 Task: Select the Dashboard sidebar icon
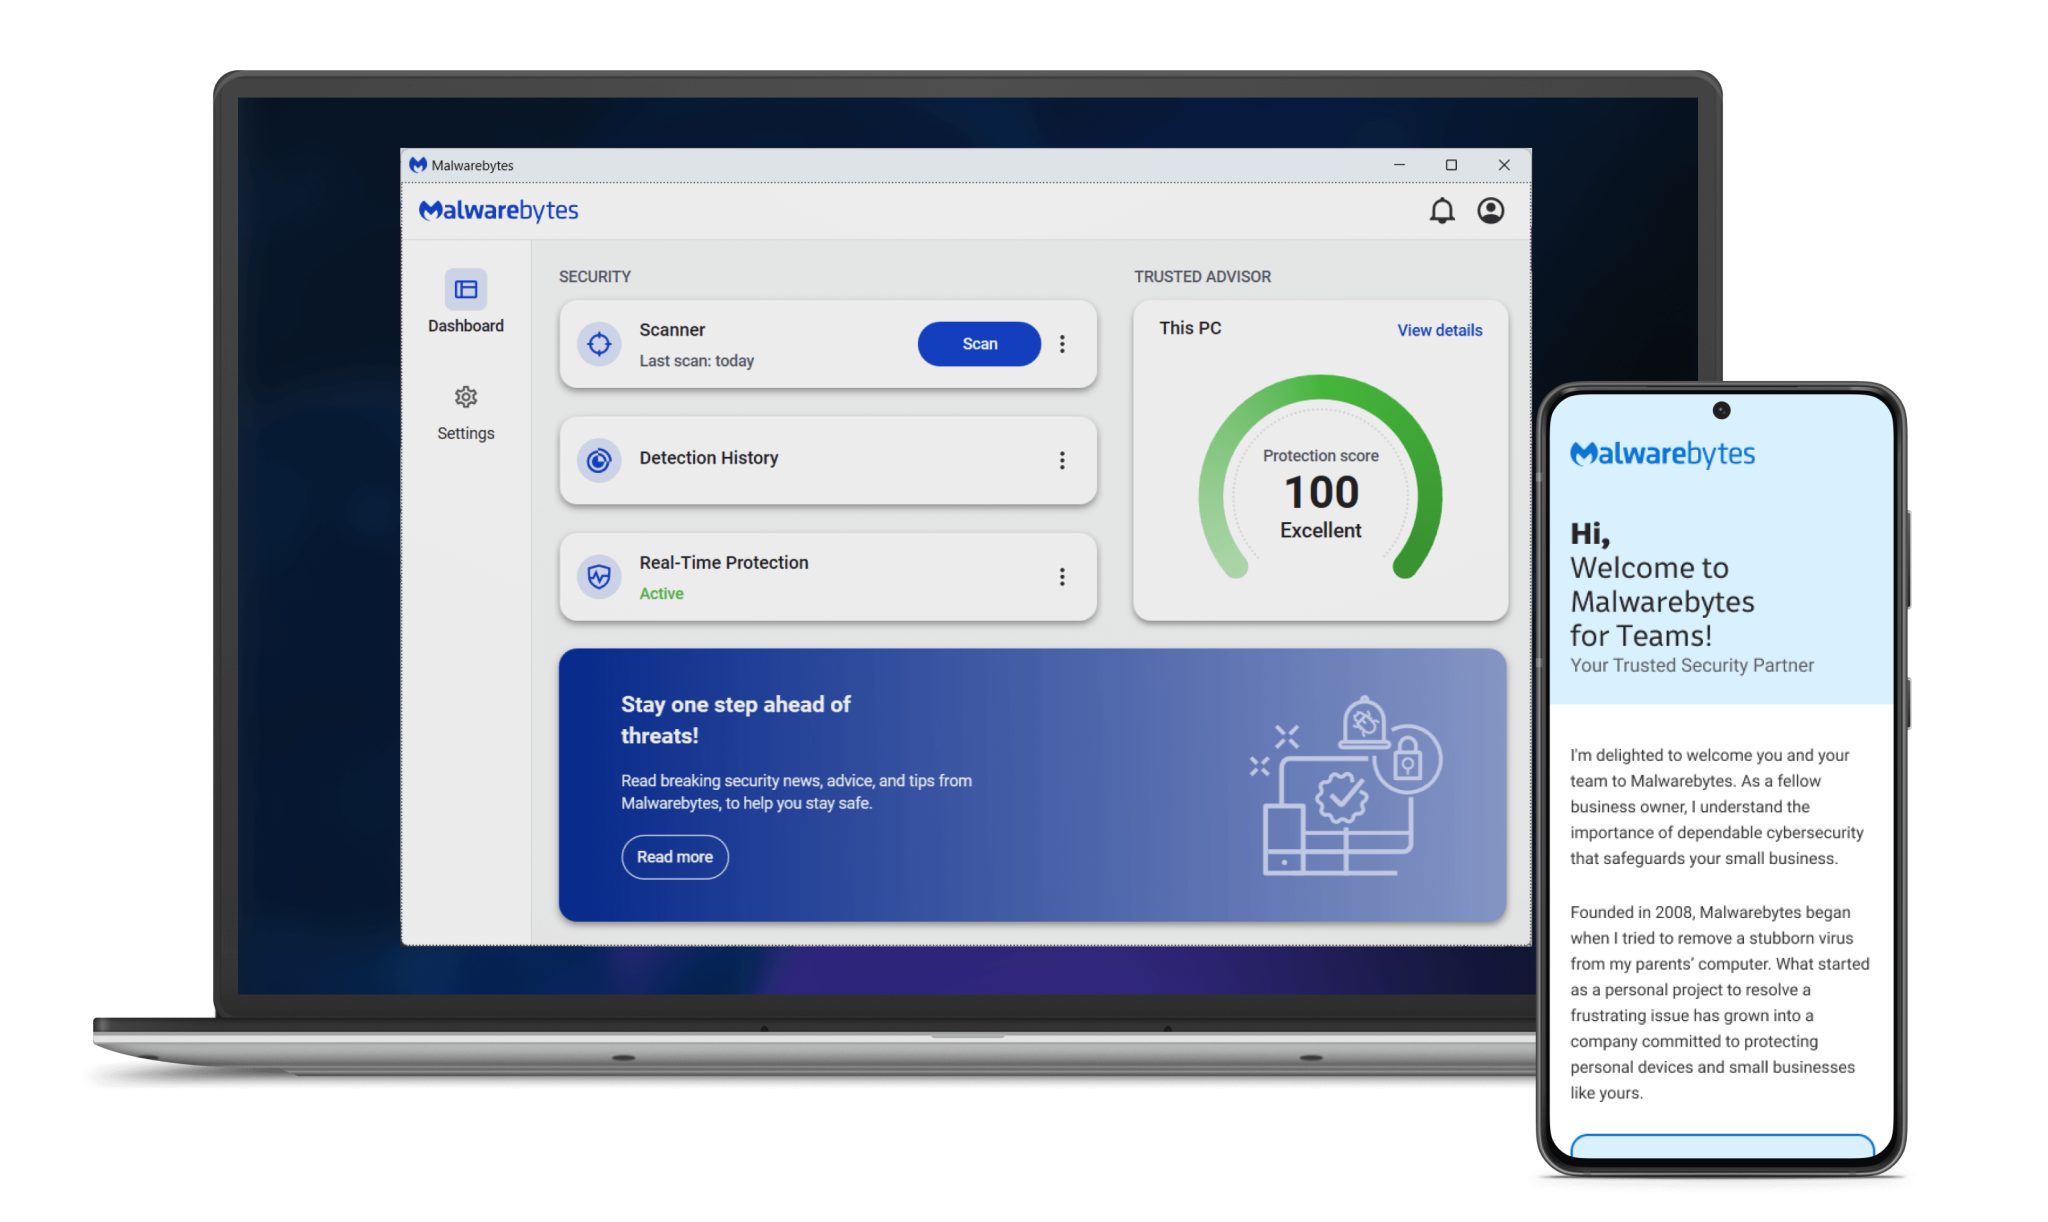(x=466, y=289)
